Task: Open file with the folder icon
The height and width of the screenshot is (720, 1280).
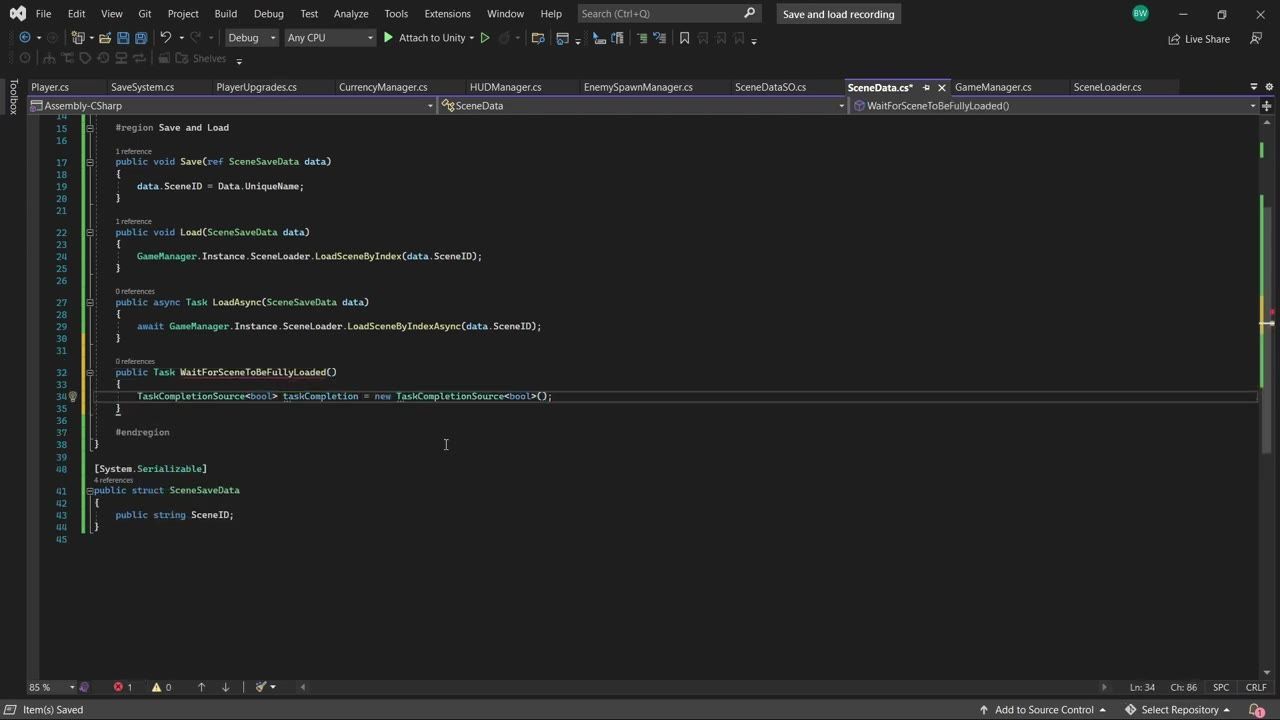Action: pyautogui.click(x=104, y=38)
